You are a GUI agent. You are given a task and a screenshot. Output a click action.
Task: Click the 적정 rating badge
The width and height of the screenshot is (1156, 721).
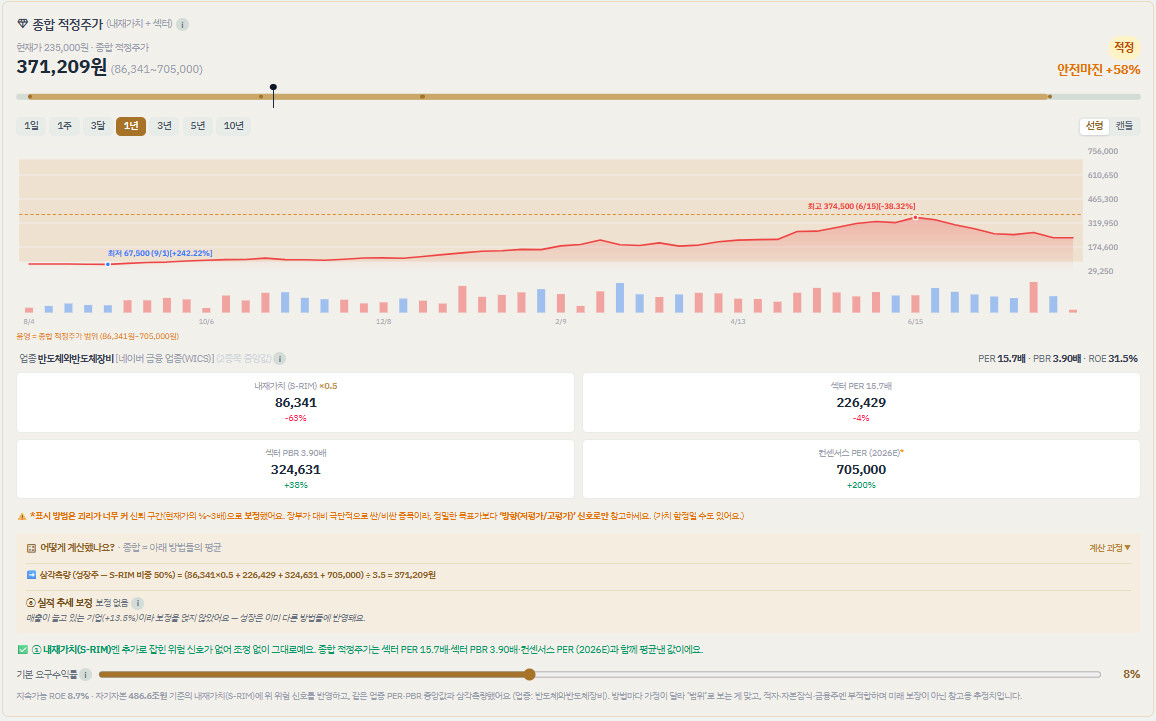(x=1124, y=47)
